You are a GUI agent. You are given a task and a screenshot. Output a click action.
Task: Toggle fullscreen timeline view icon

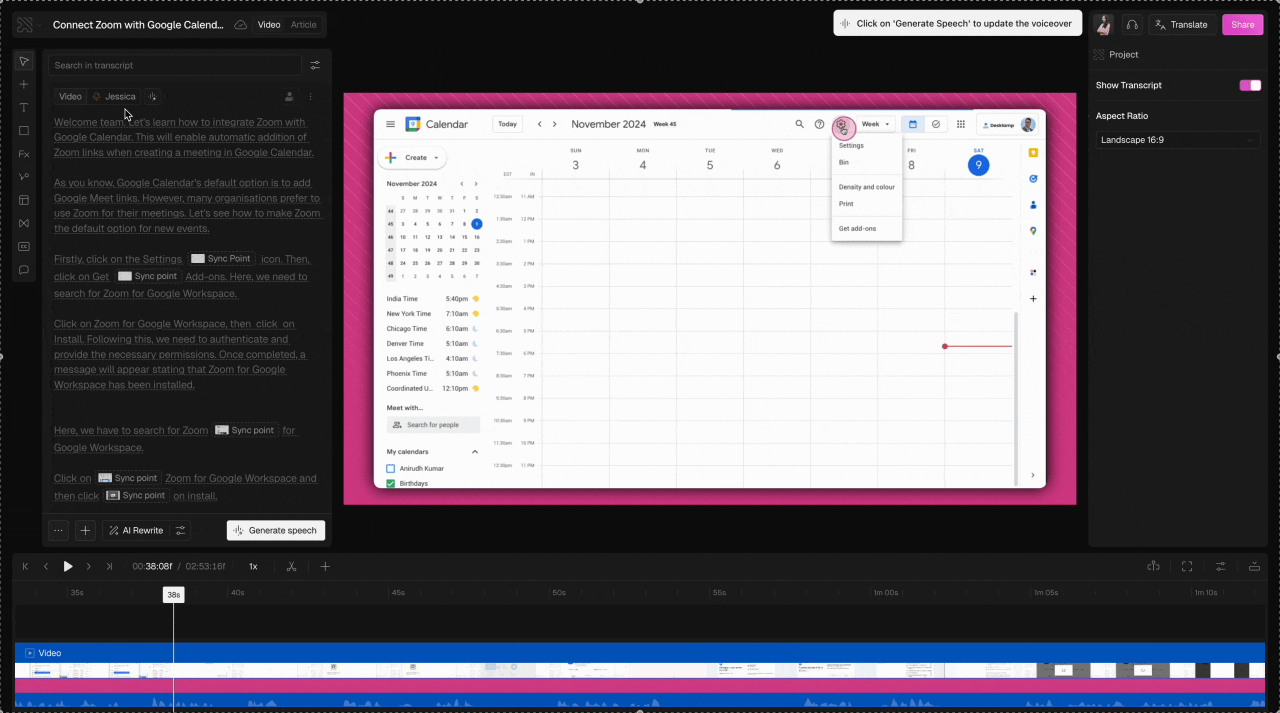(1187, 566)
